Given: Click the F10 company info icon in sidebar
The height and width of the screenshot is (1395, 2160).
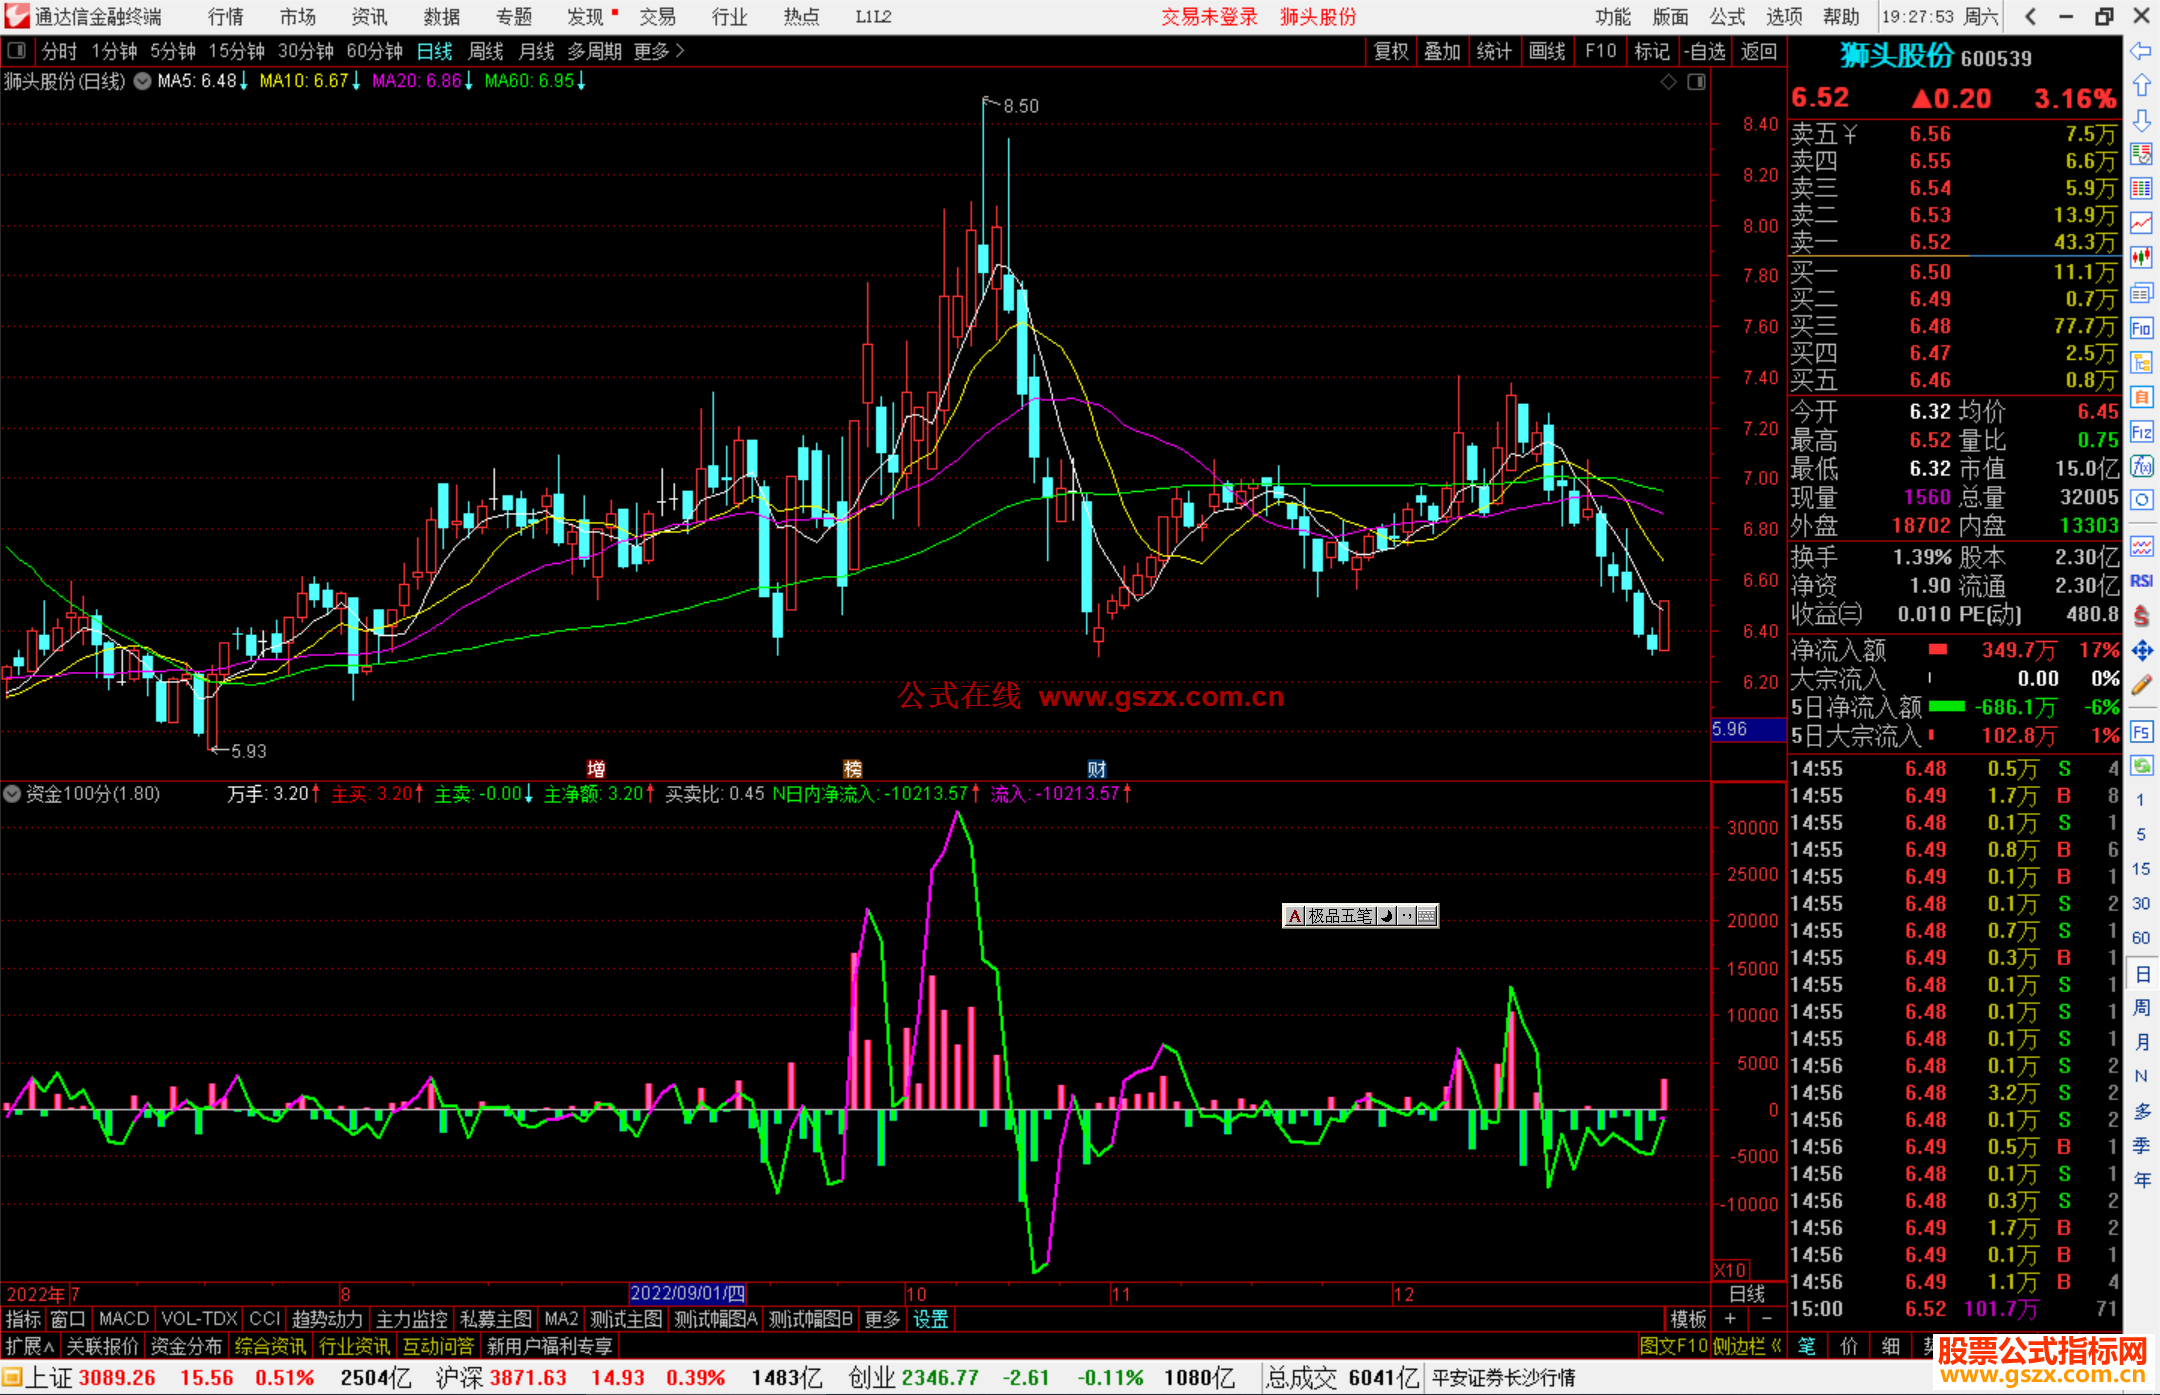Looking at the screenshot, I should (x=2141, y=328).
